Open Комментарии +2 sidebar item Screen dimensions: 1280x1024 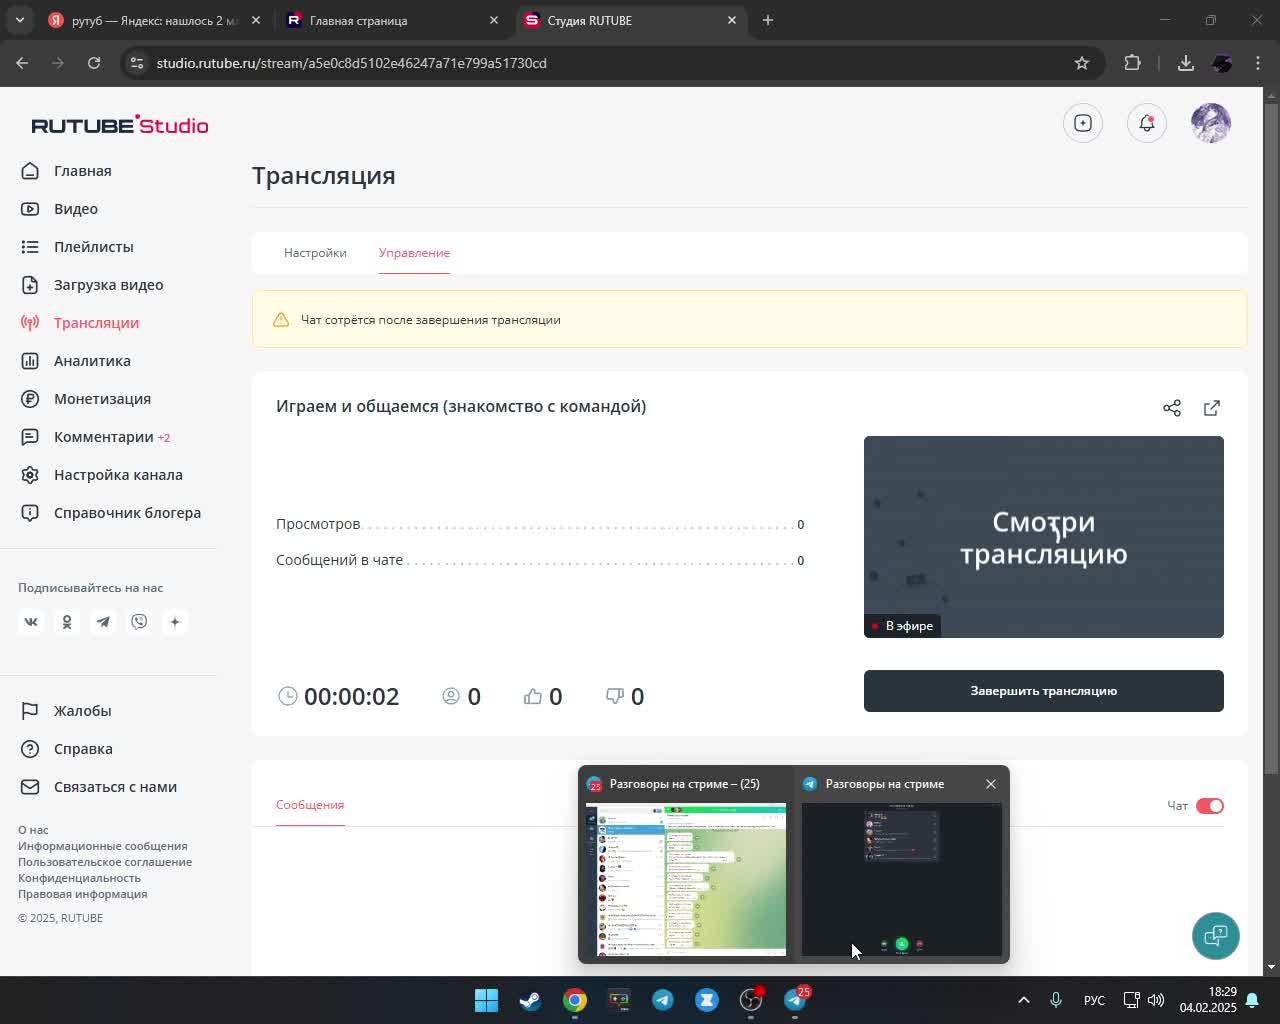[112, 437]
